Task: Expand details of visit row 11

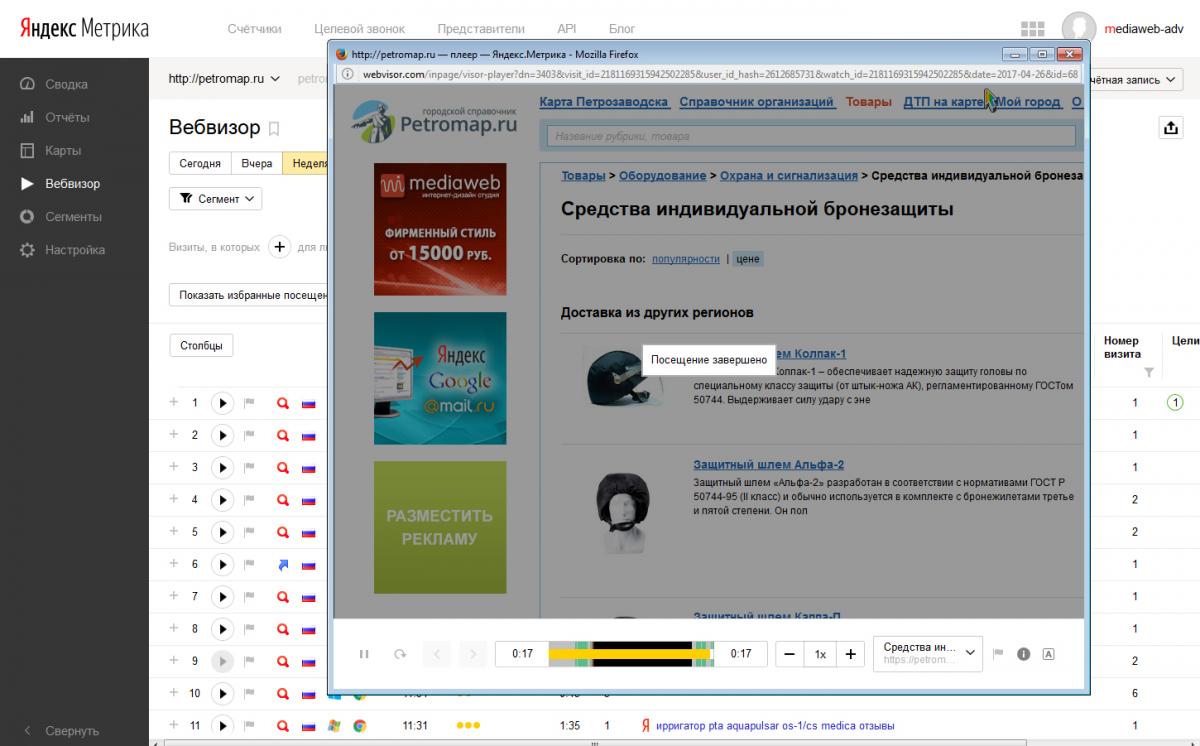Action: pos(173,725)
